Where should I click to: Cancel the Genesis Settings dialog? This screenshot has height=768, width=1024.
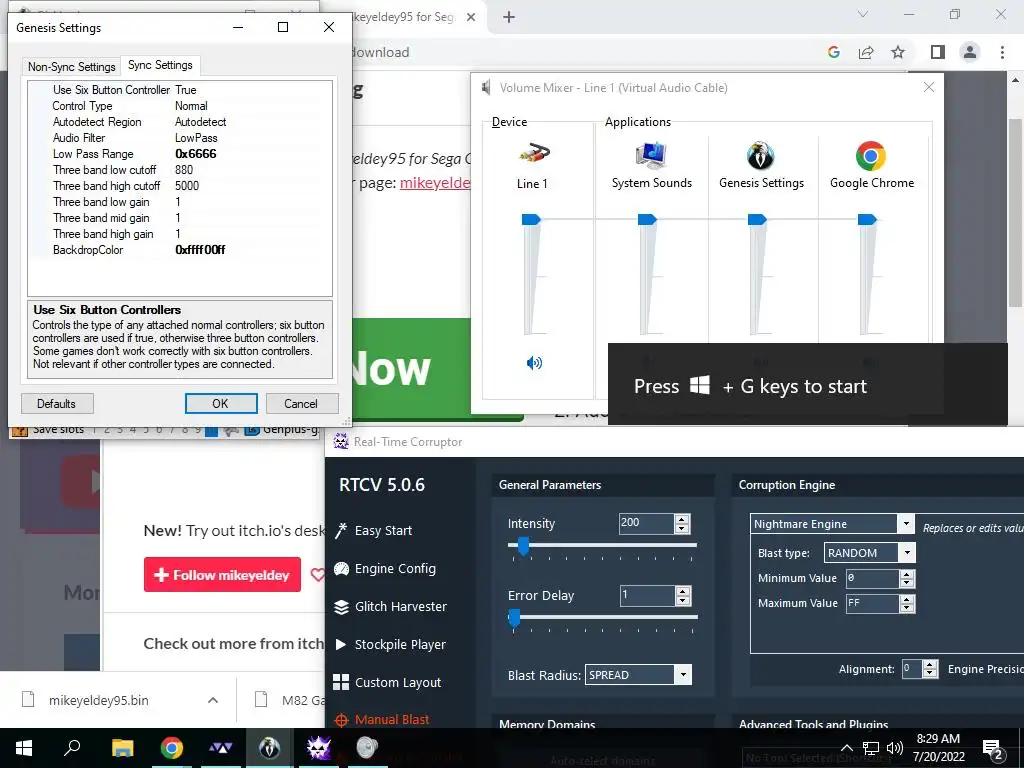pyautogui.click(x=301, y=404)
